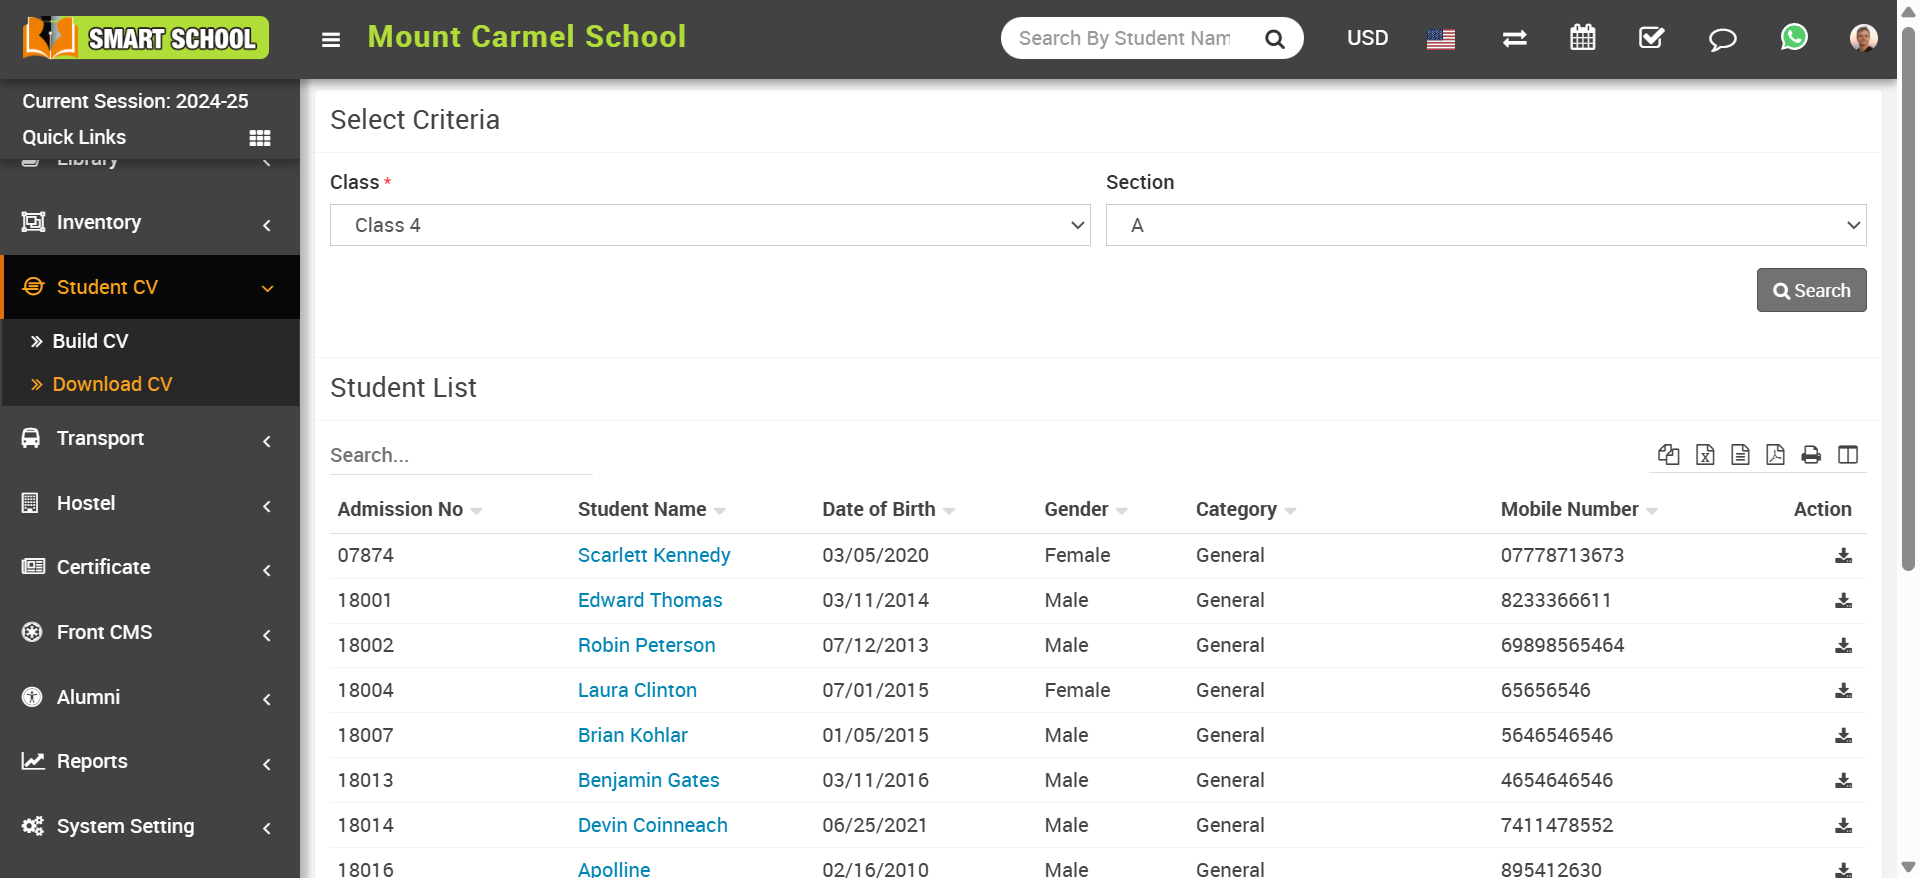Screen dimensions: 1920x878
Task: Export student list to CSV
Action: coord(1740,455)
